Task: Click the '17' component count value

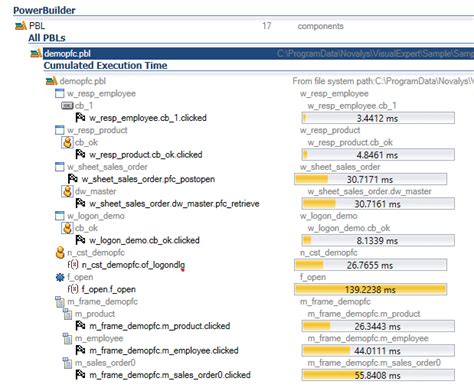Action: [267, 26]
